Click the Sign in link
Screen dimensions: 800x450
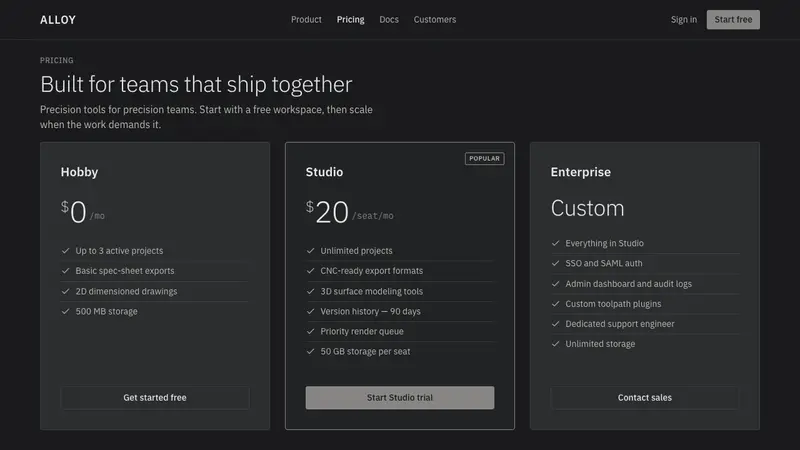point(684,19)
